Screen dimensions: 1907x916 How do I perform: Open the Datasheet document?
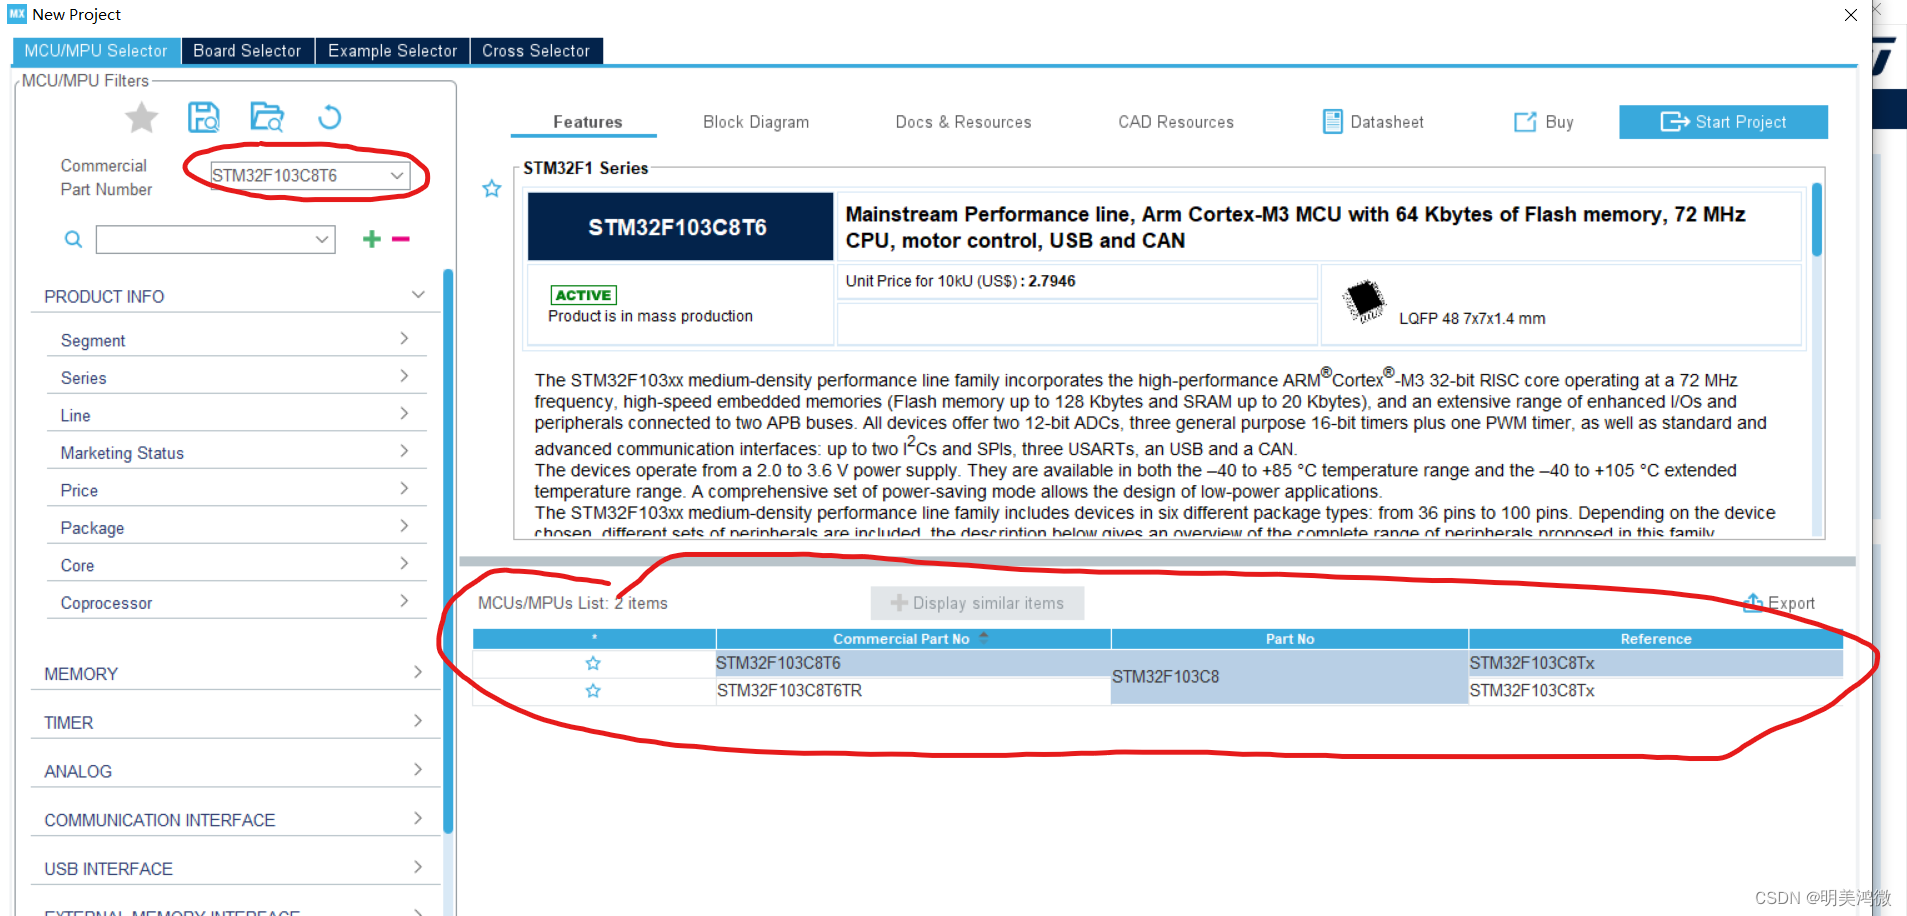tap(1373, 122)
